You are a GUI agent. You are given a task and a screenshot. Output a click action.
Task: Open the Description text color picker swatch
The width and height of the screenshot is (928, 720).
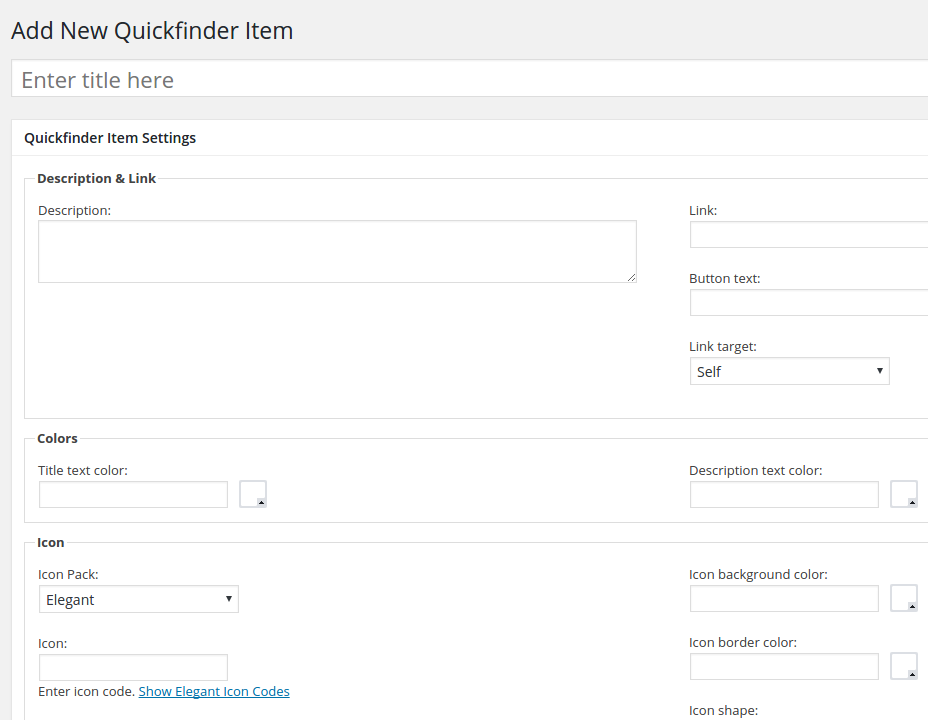[904, 495]
